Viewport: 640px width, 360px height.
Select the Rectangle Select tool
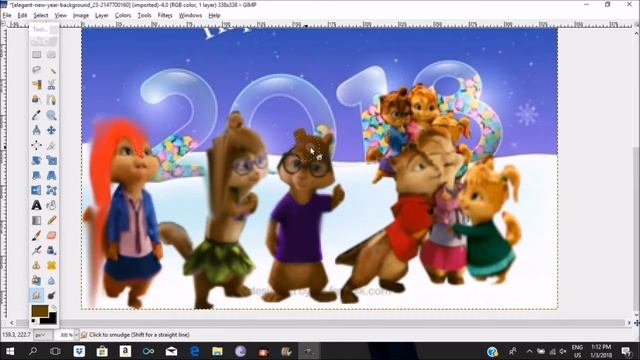tap(36, 55)
